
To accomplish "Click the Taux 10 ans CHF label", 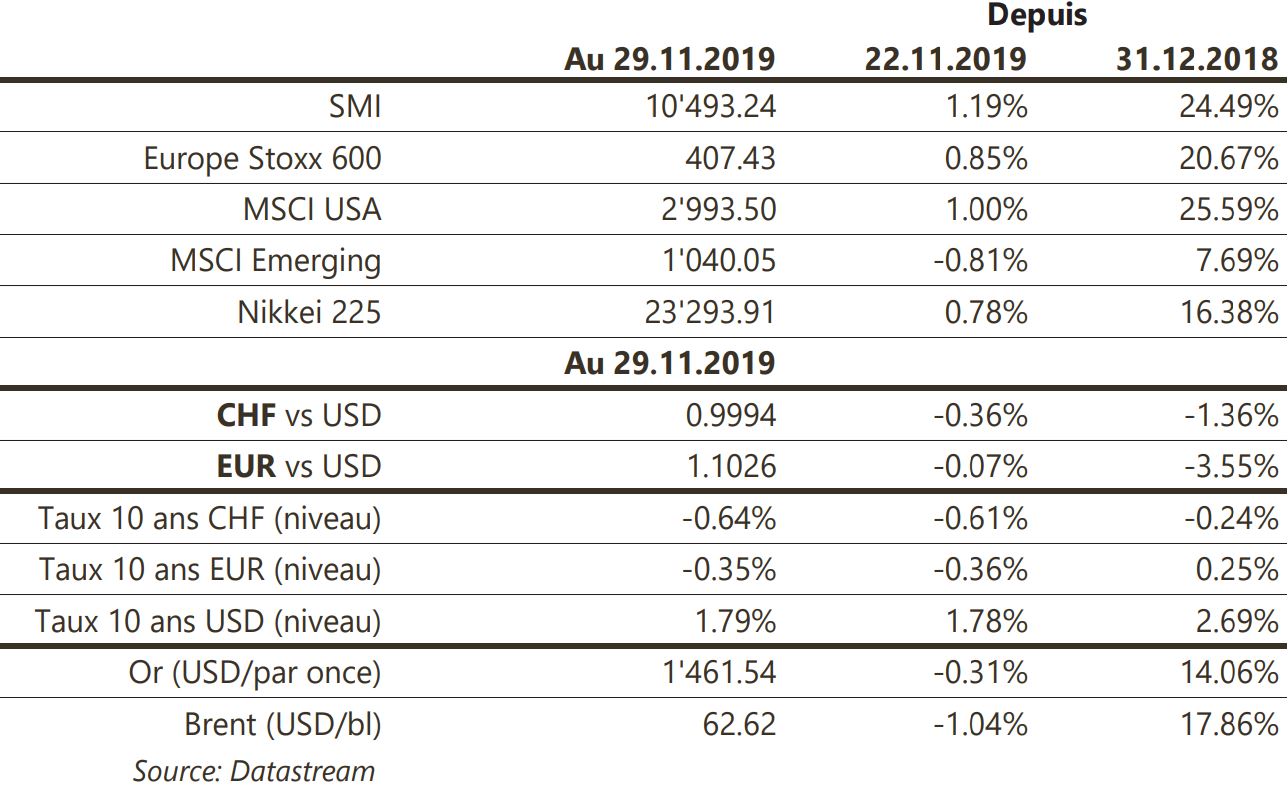I will [210, 518].
